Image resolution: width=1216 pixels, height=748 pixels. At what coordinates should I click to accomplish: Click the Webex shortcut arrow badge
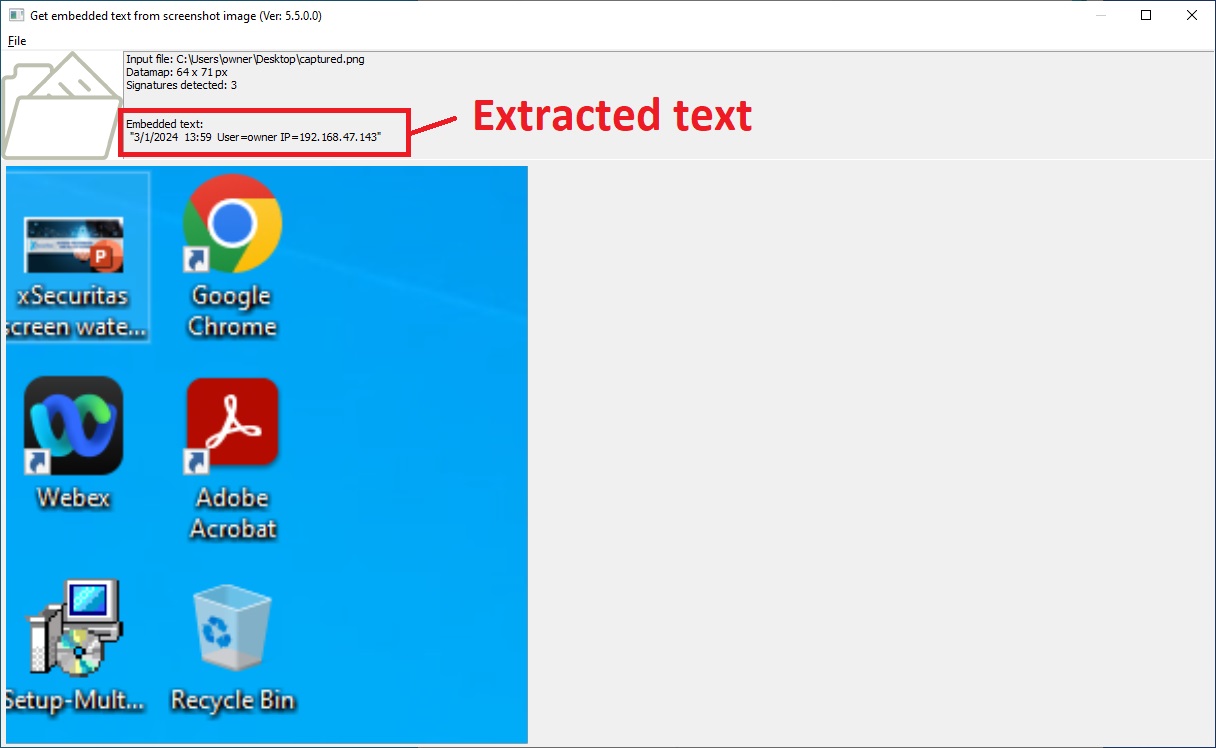[x=36, y=463]
